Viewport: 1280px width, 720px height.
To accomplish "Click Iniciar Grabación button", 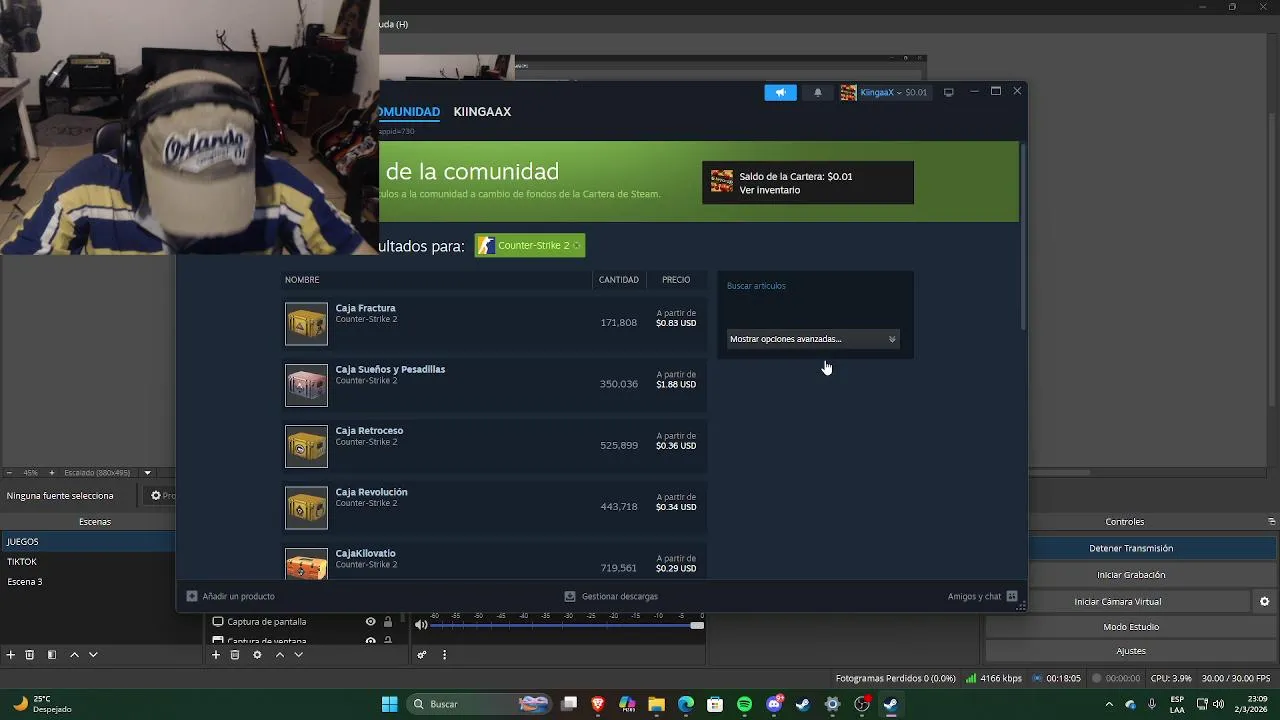I will pos(1131,575).
